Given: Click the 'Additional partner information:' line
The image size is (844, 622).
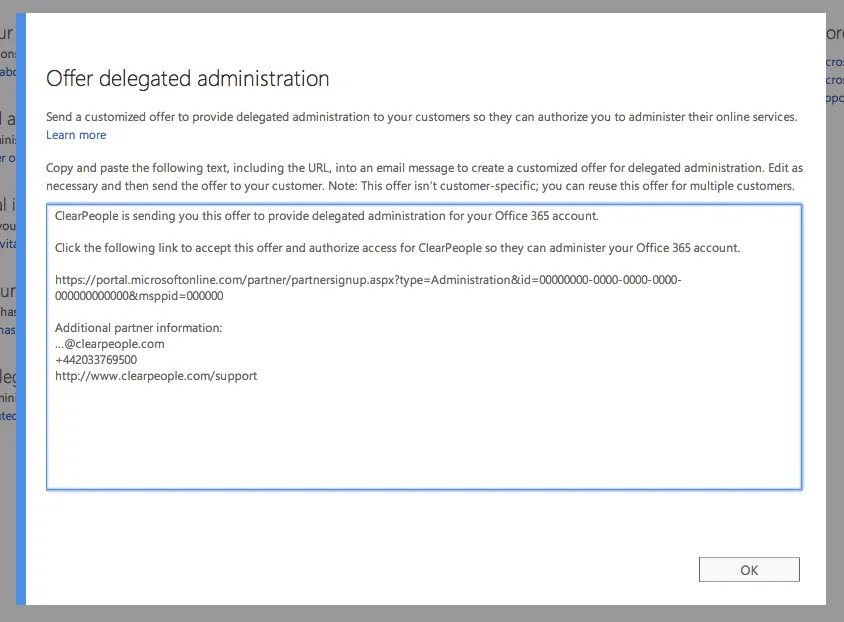Looking at the screenshot, I should coord(138,328).
